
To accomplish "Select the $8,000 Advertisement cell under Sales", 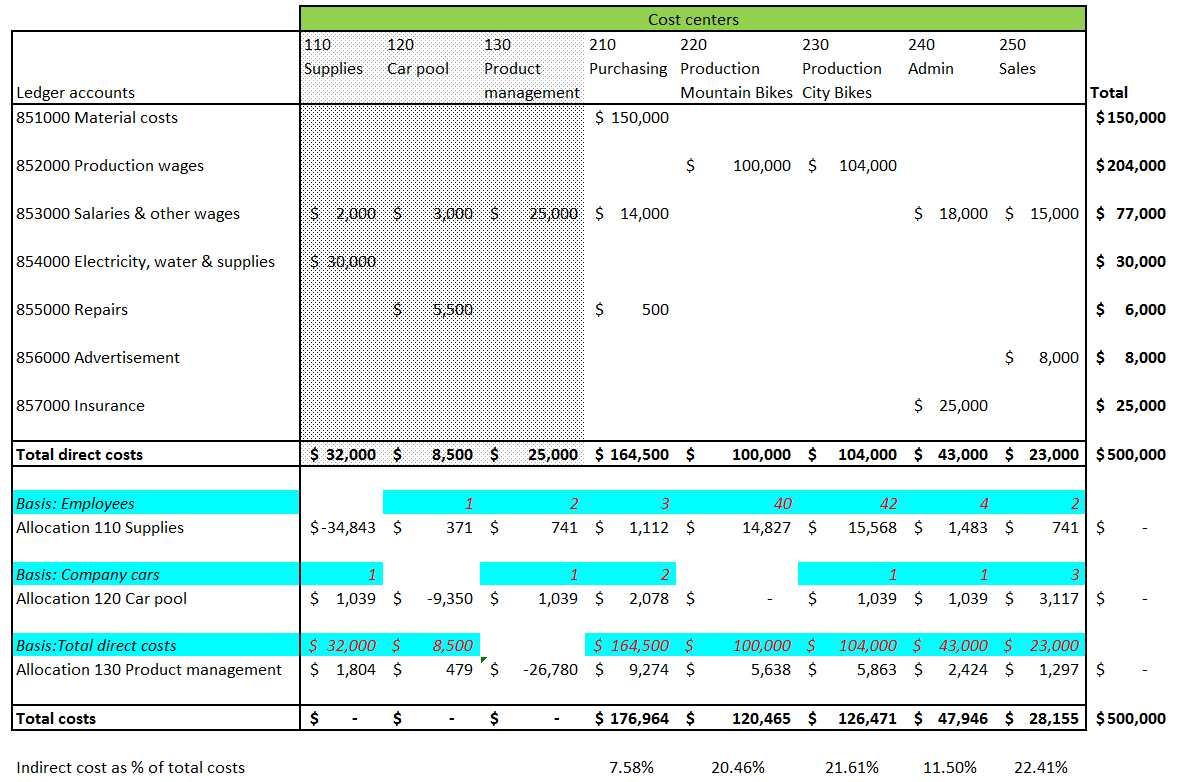I will (x=1042, y=358).
